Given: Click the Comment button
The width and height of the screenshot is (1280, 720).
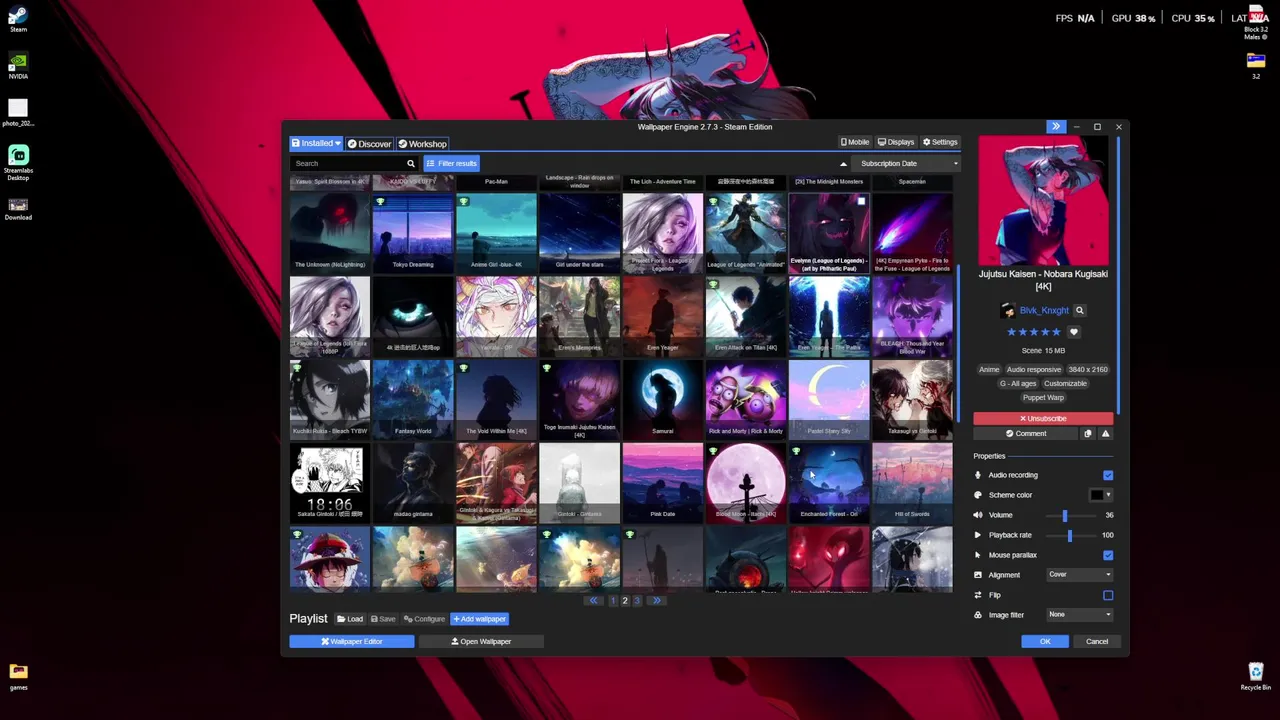Looking at the screenshot, I should [1026, 434].
